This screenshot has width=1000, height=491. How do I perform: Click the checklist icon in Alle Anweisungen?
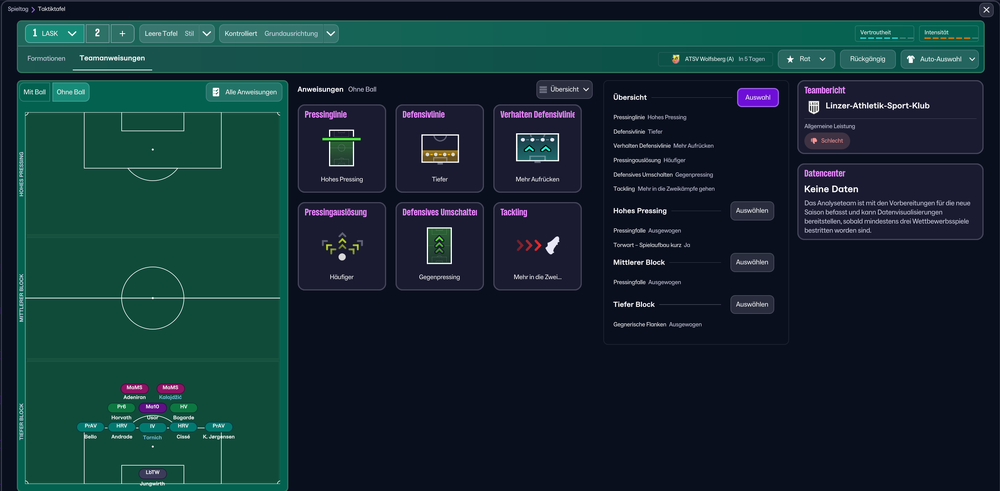(216, 92)
